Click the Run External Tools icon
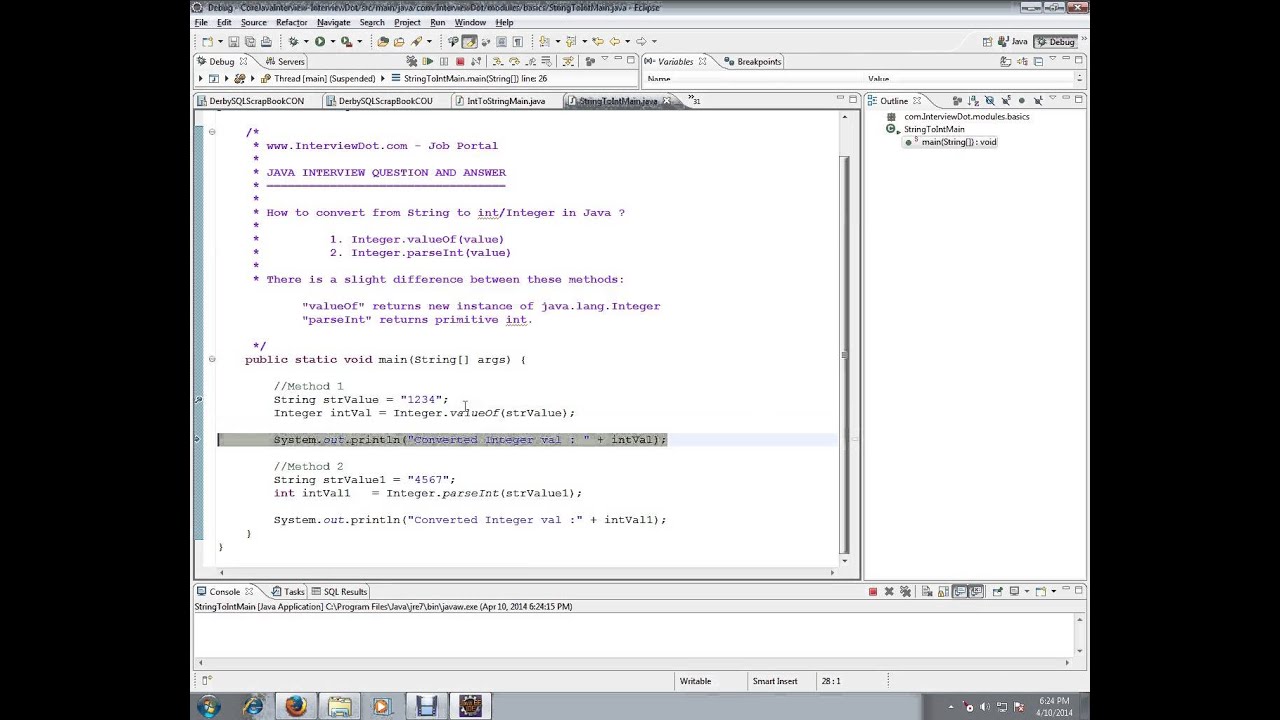 tap(346, 42)
